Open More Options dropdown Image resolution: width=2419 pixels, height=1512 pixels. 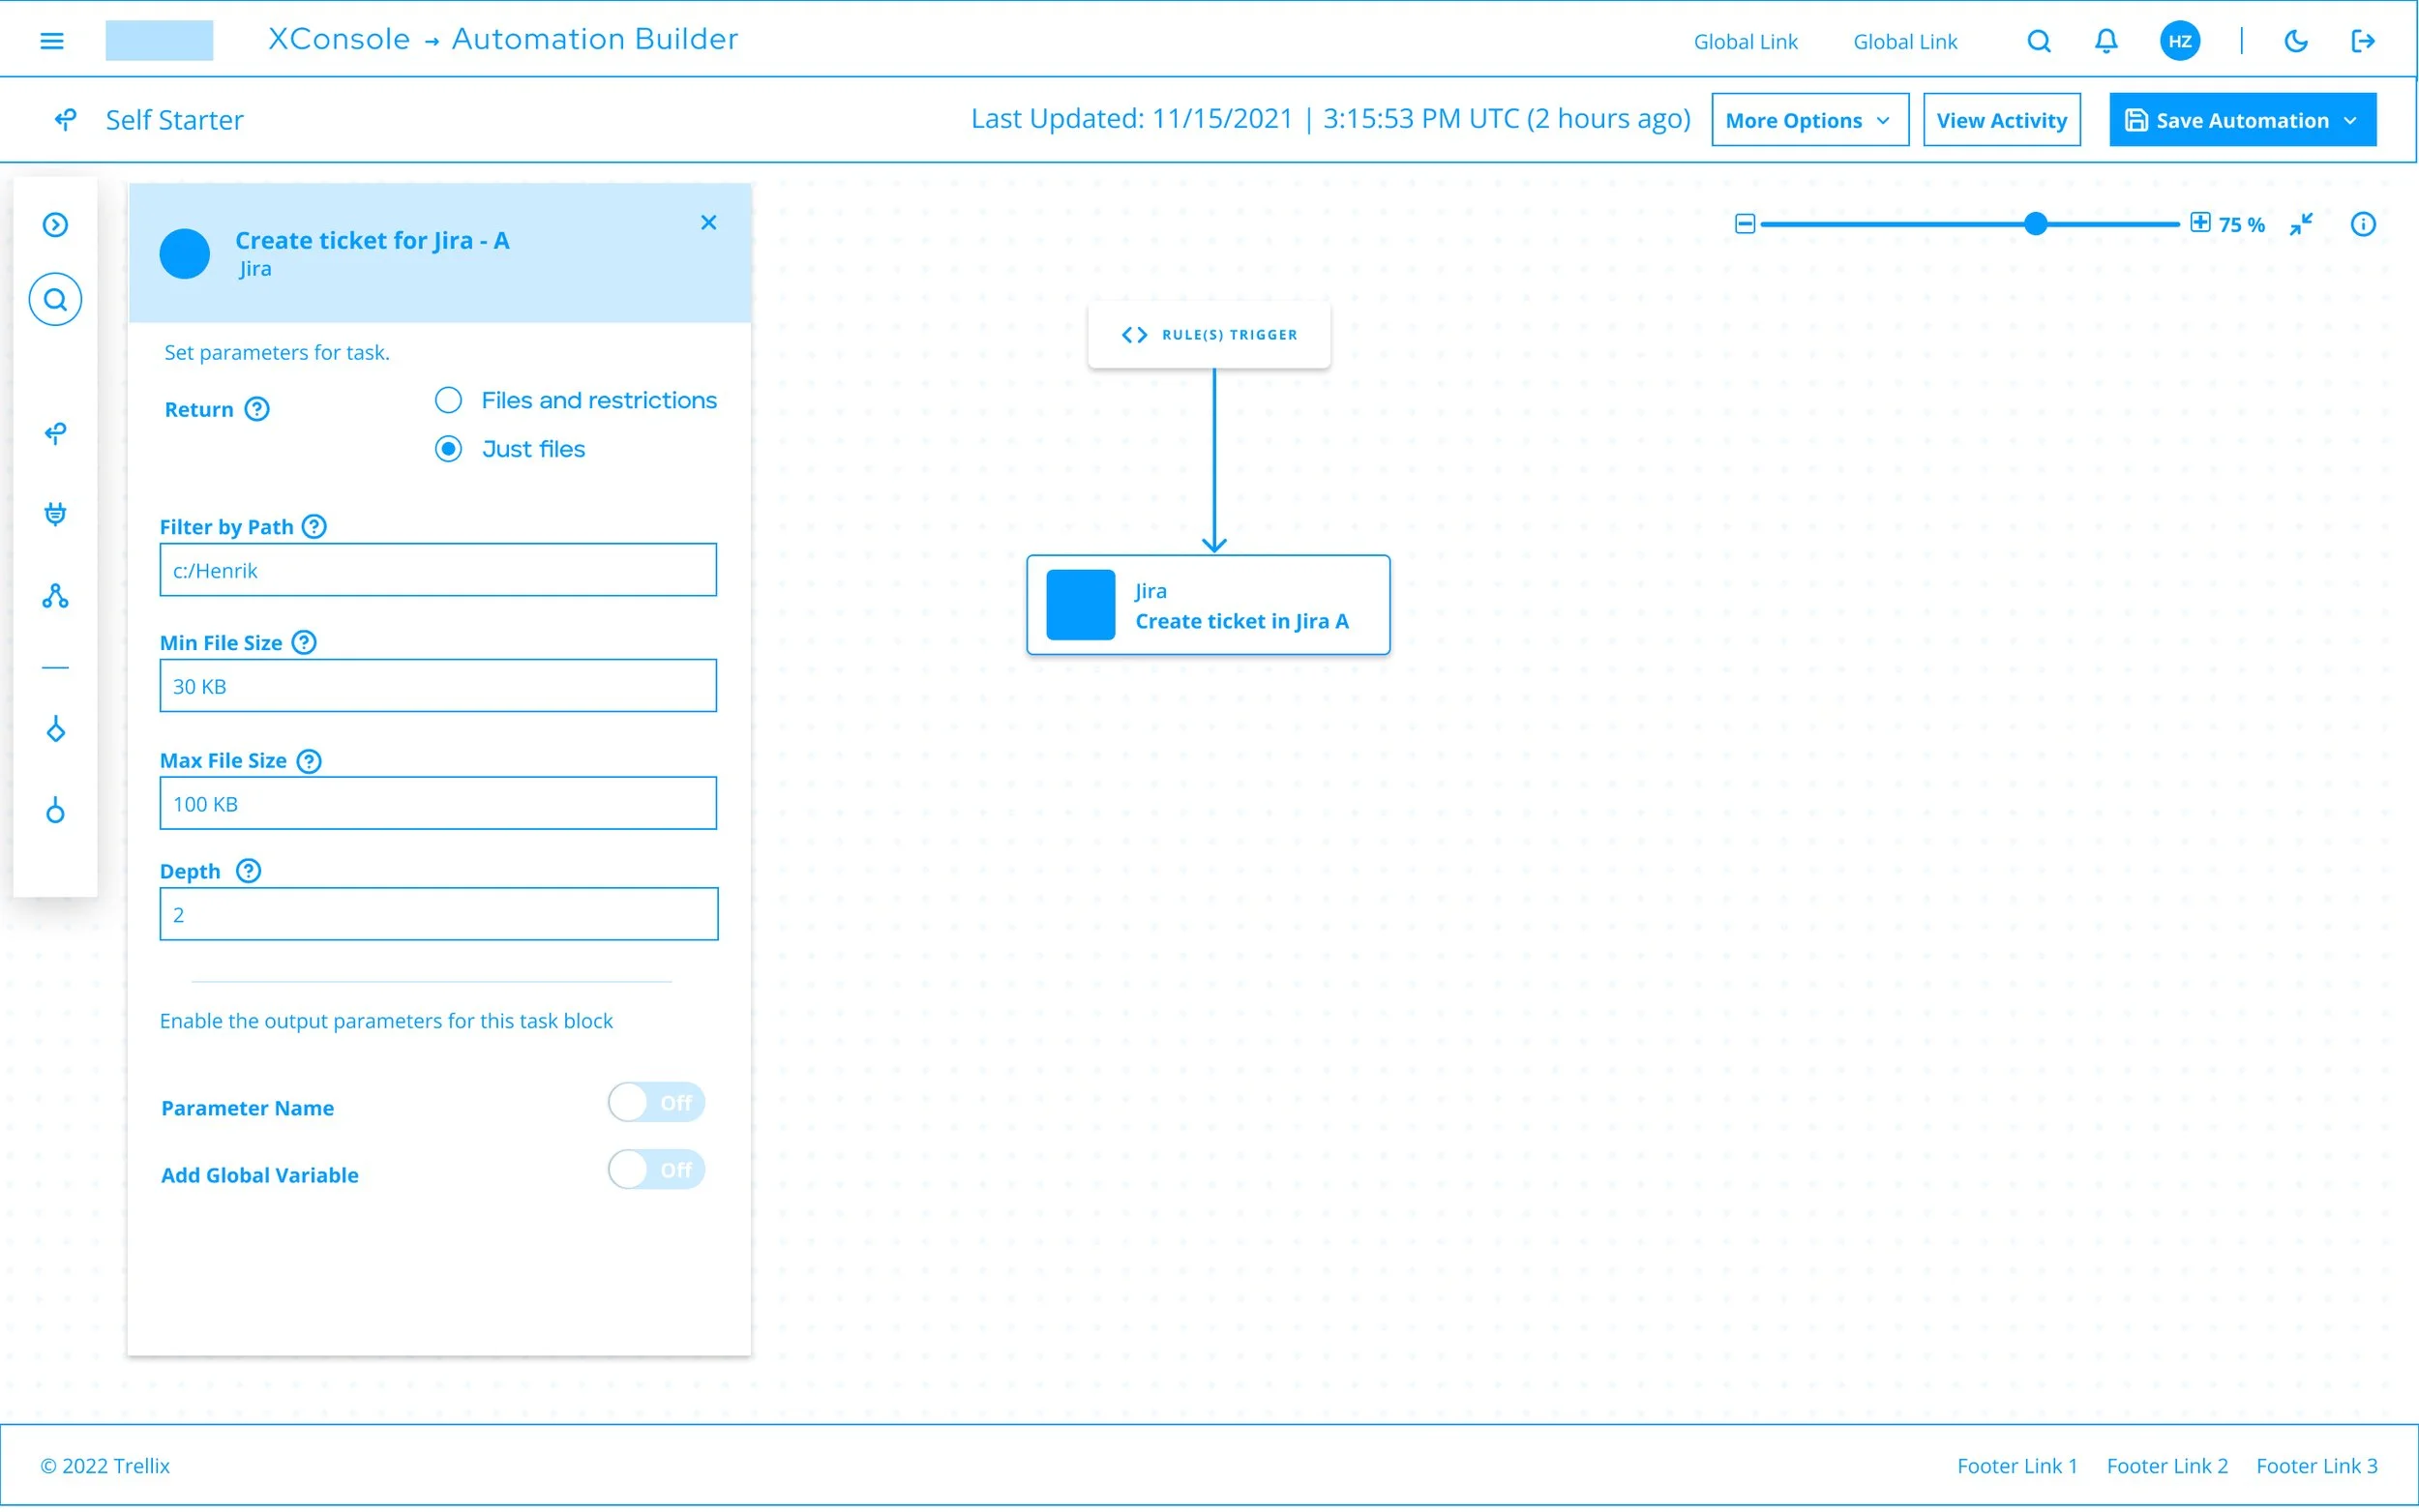pos(1810,120)
